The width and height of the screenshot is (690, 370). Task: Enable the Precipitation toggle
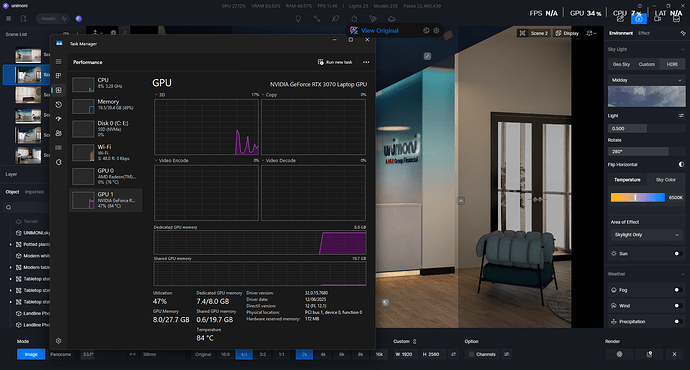(x=678, y=322)
